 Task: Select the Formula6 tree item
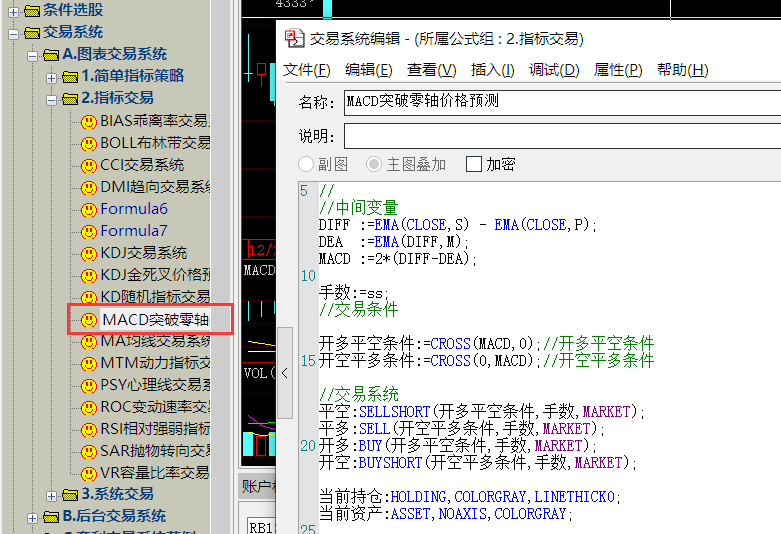[134, 209]
